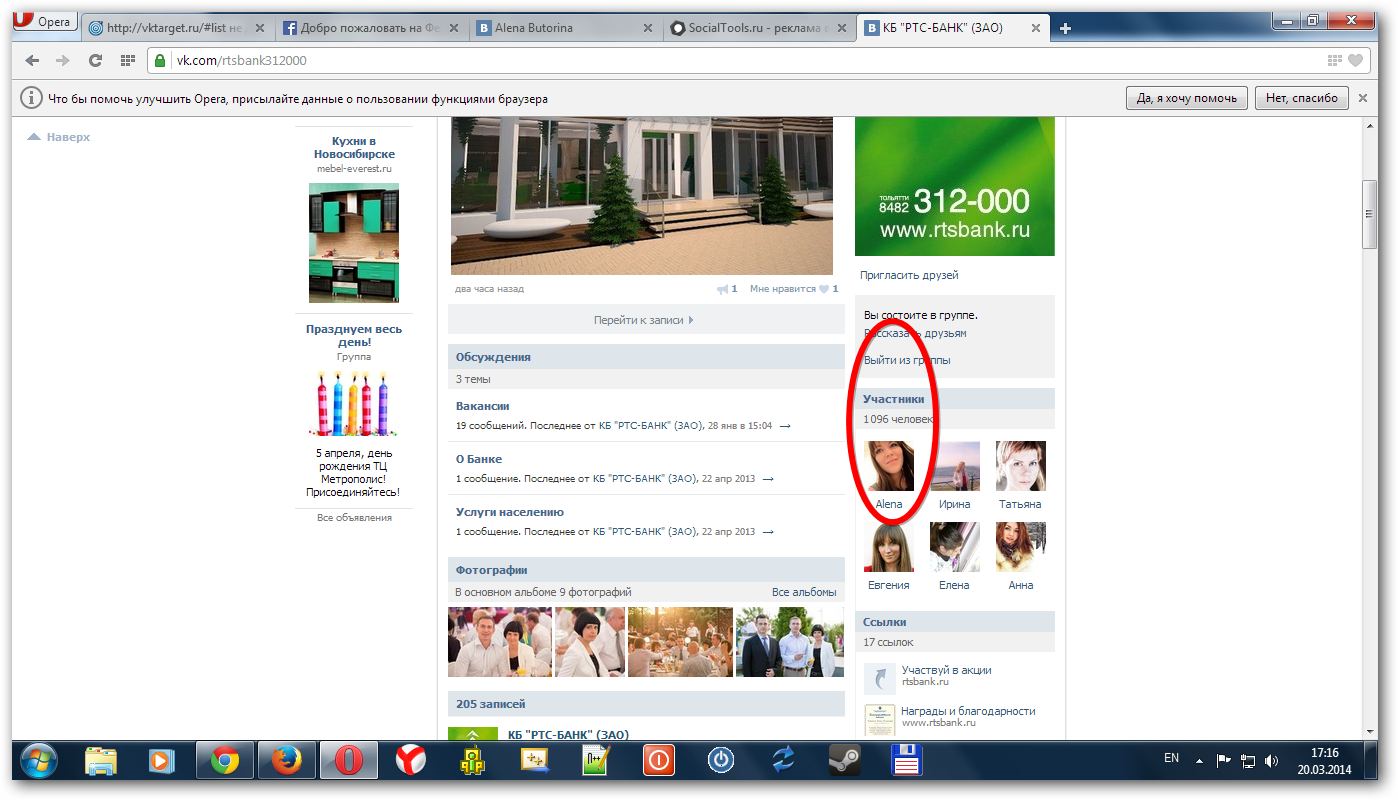
Task: Switch to Firefox in the taskbar
Action: pos(286,761)
